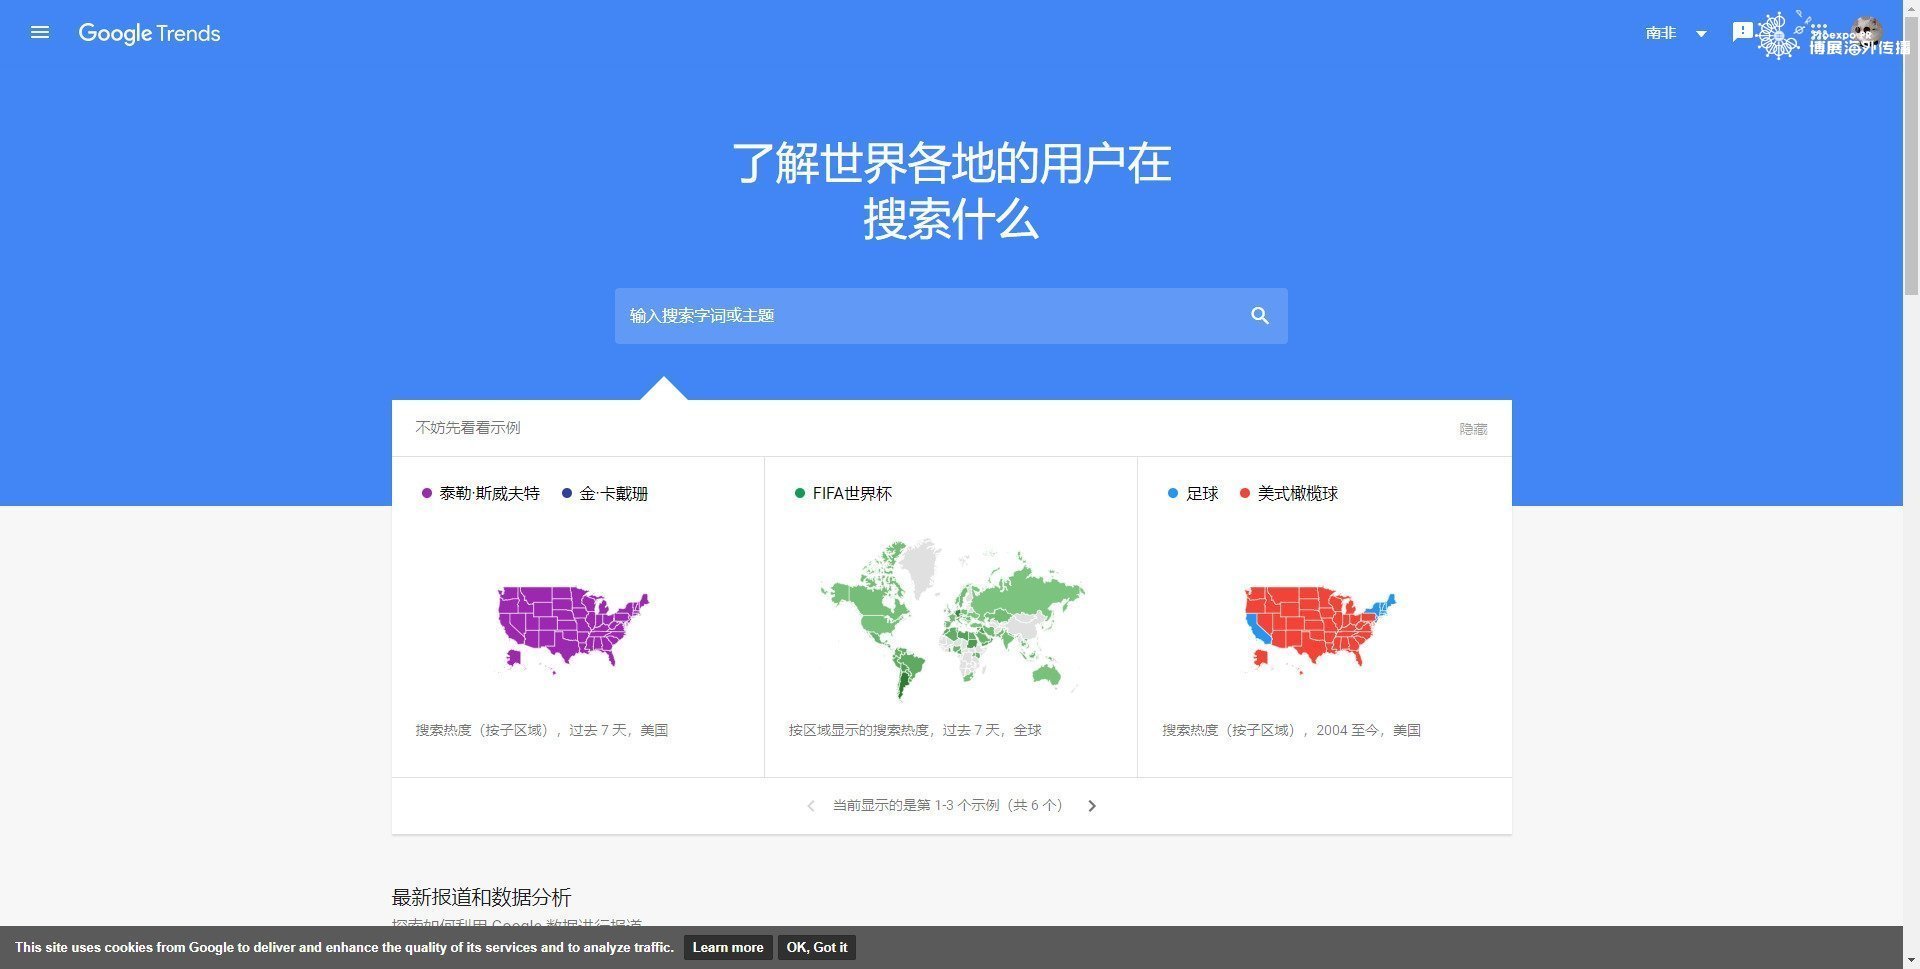Click caption 按区域显示的搜索热度，过去 7 天，全球
Image resolution: width=1920 pixels, height=969 pixels.
pyautogui.click(x=915, y=730)
